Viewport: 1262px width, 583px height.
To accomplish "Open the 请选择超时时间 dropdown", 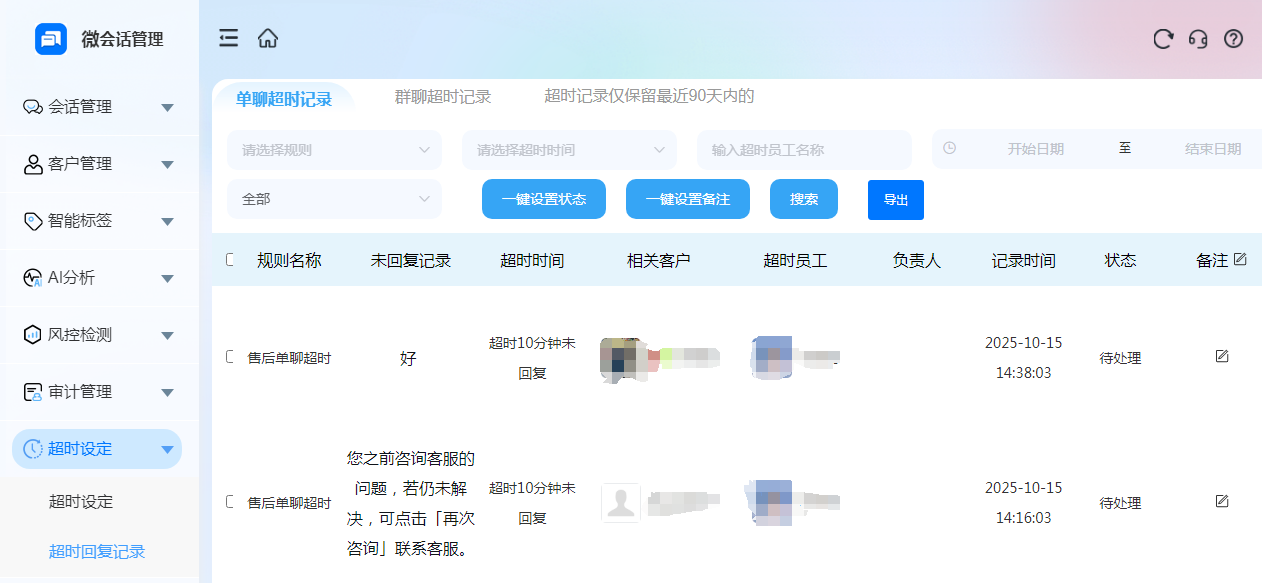I will pos(569,150).
